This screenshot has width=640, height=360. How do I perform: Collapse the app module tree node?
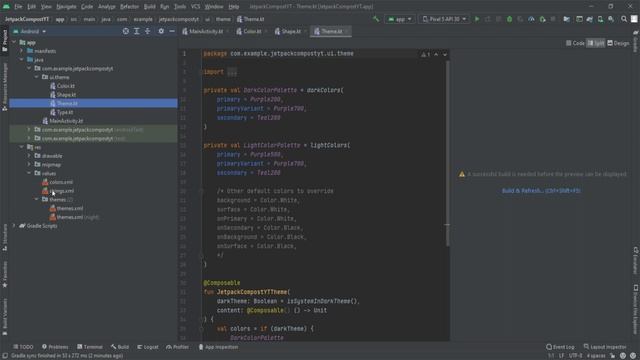pyautogui.click(x=14, y=42)
